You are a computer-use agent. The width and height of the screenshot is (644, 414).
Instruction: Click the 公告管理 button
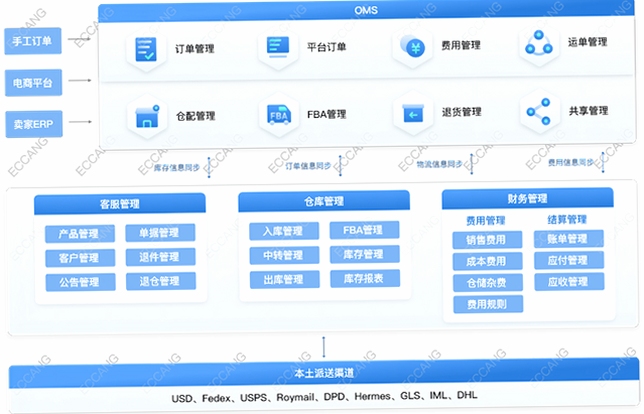point(80,282)
